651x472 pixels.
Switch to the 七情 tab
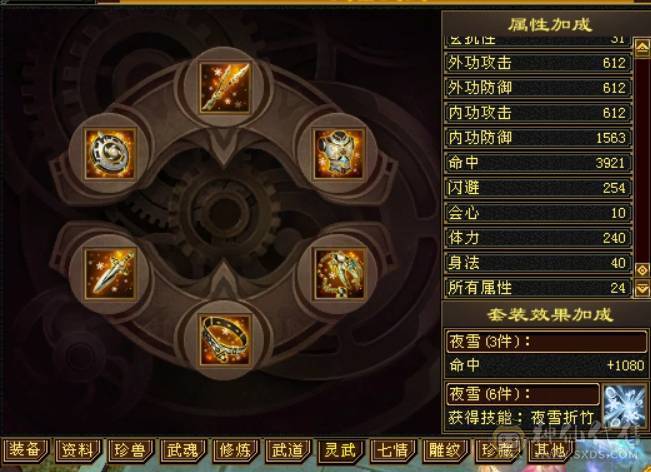click(x=392, y=450)
